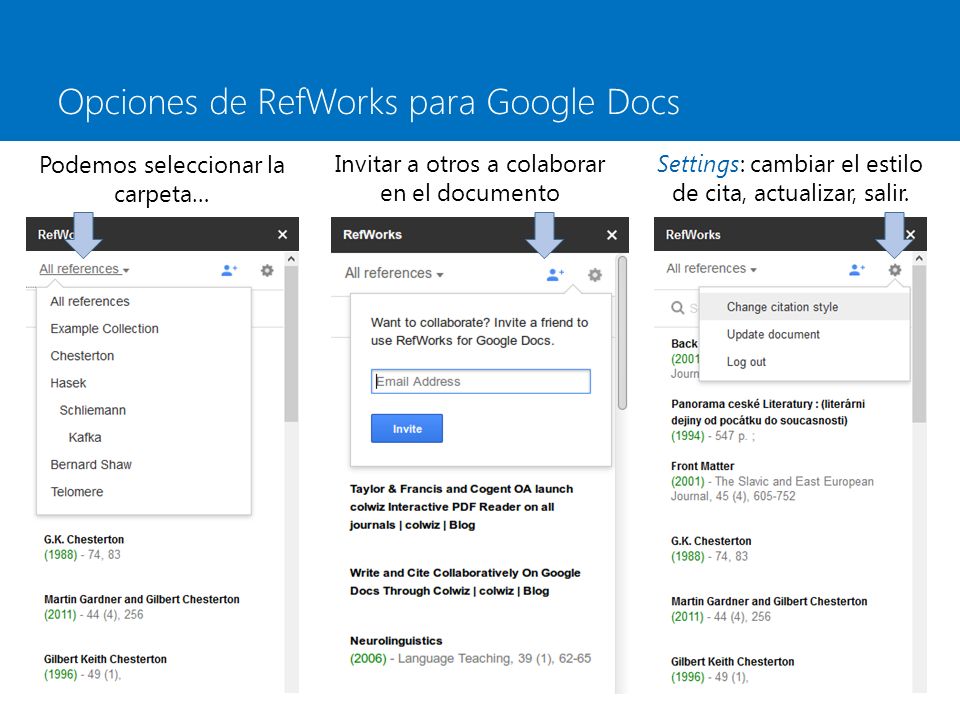This screenshot has width=960, height=720.
Task: Close the RefWorks panel containing the invite form
Action: coord(612,235)
